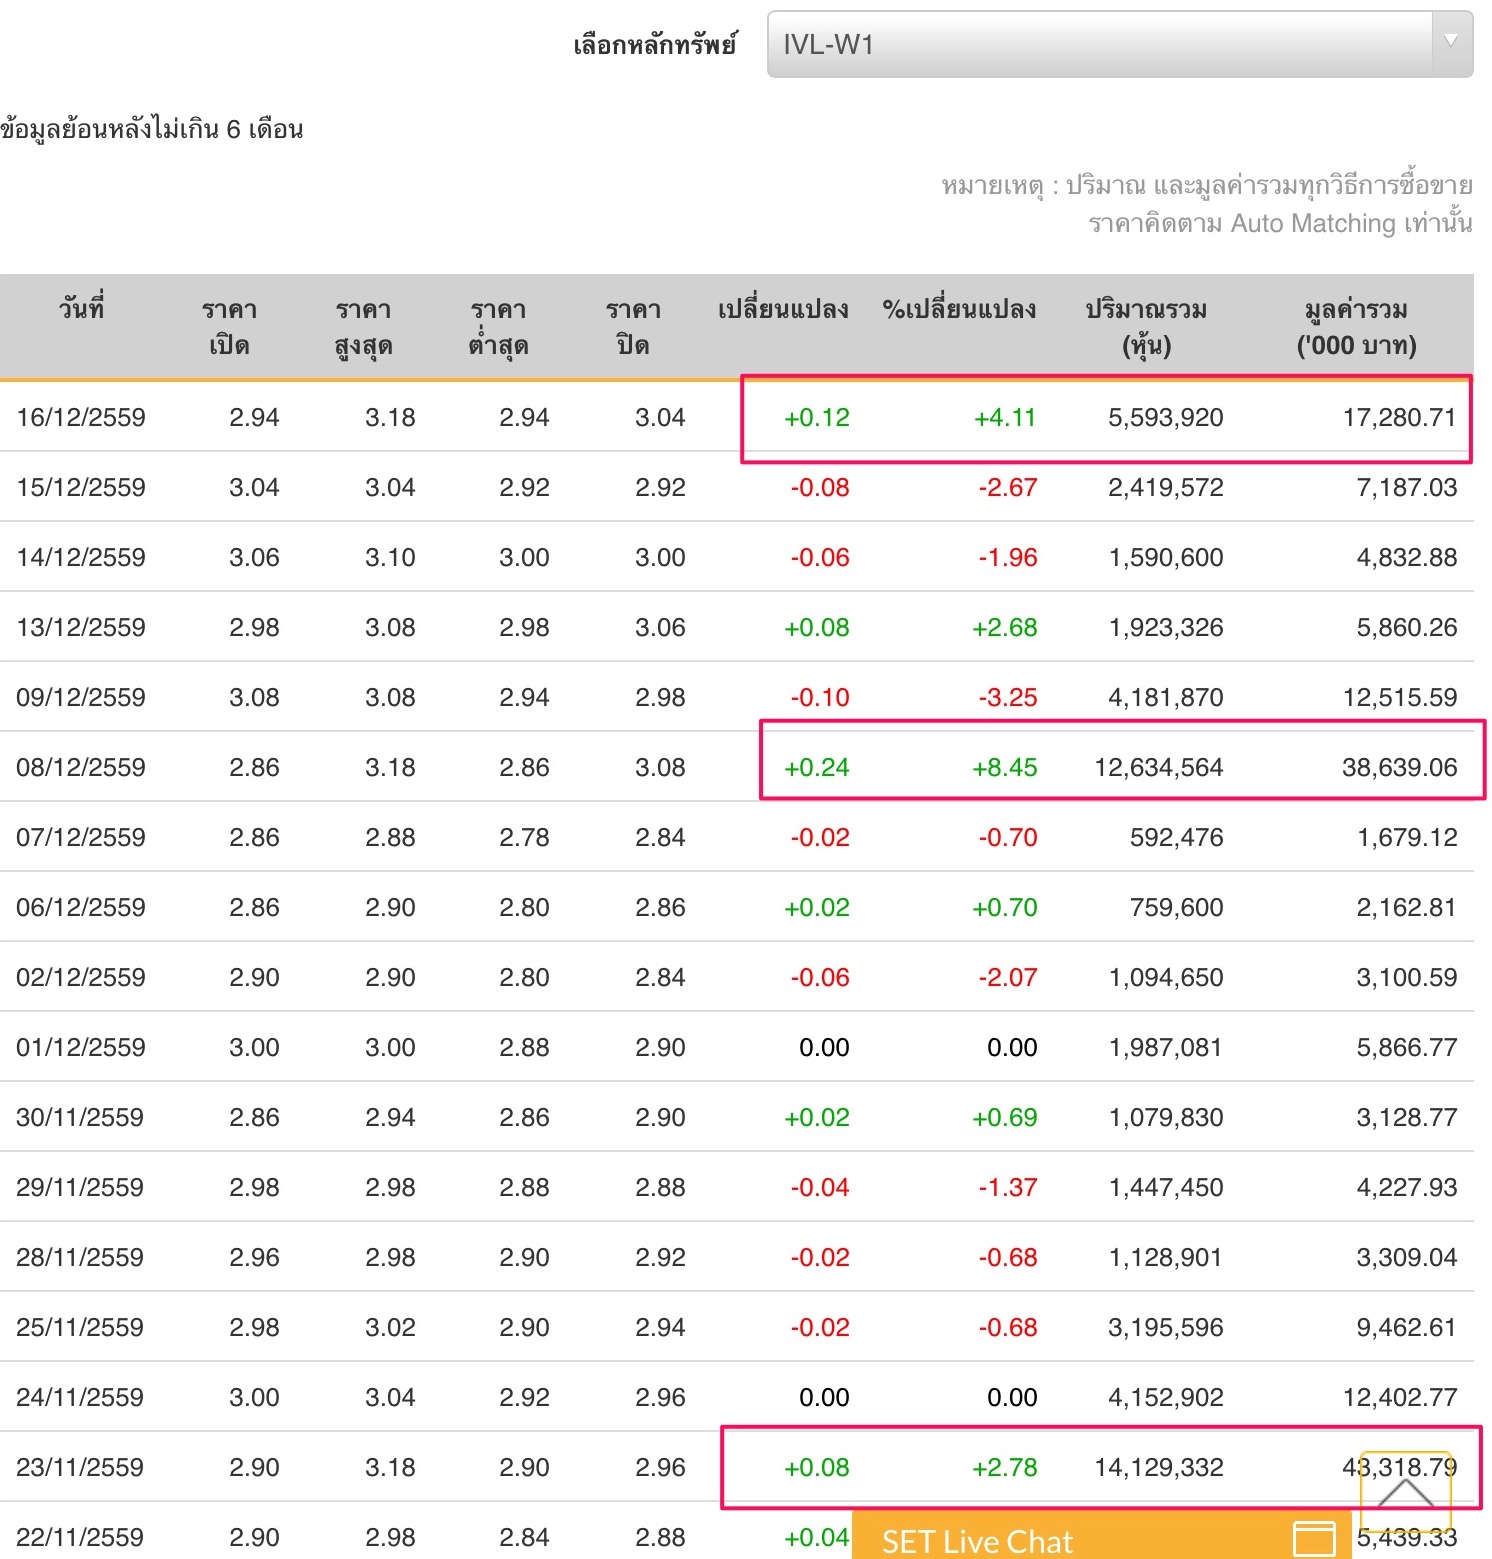The height and width of the screenshot is (1559, 1492).
Task: Tap the scroll-to-top arrow icon
Action: pos(1405,1491)
